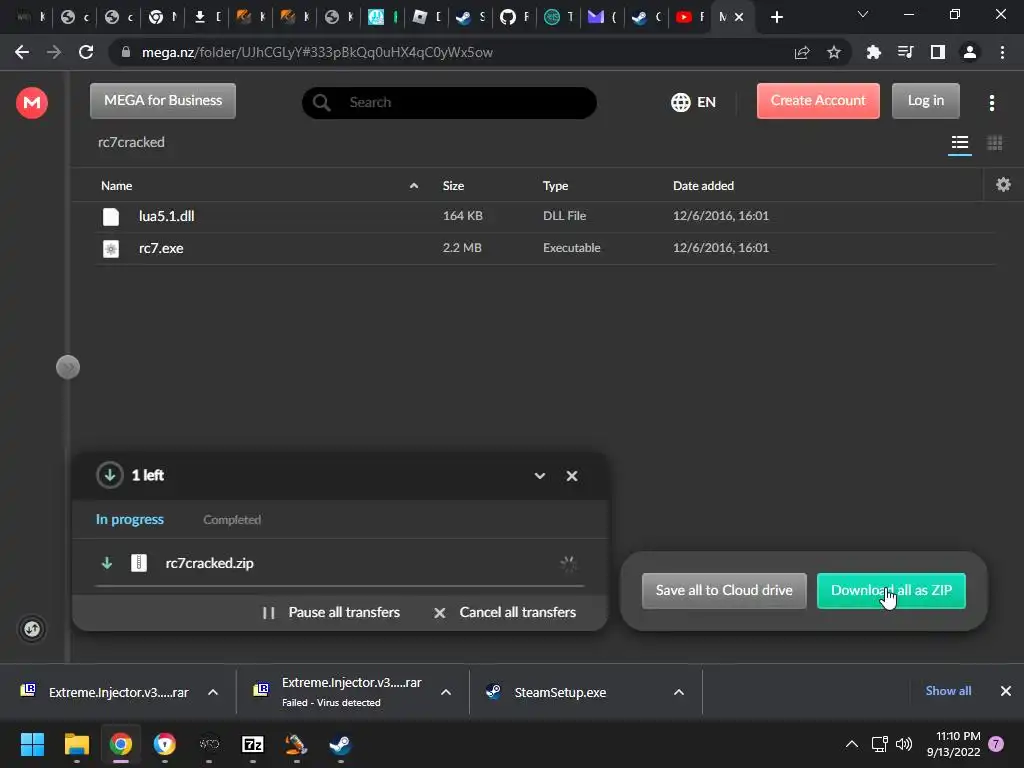Image resolution: width=1024 pixels, height=768 pixels.
Task: Open Chrome three-dot menu
Action: [x=1002, y=52]
